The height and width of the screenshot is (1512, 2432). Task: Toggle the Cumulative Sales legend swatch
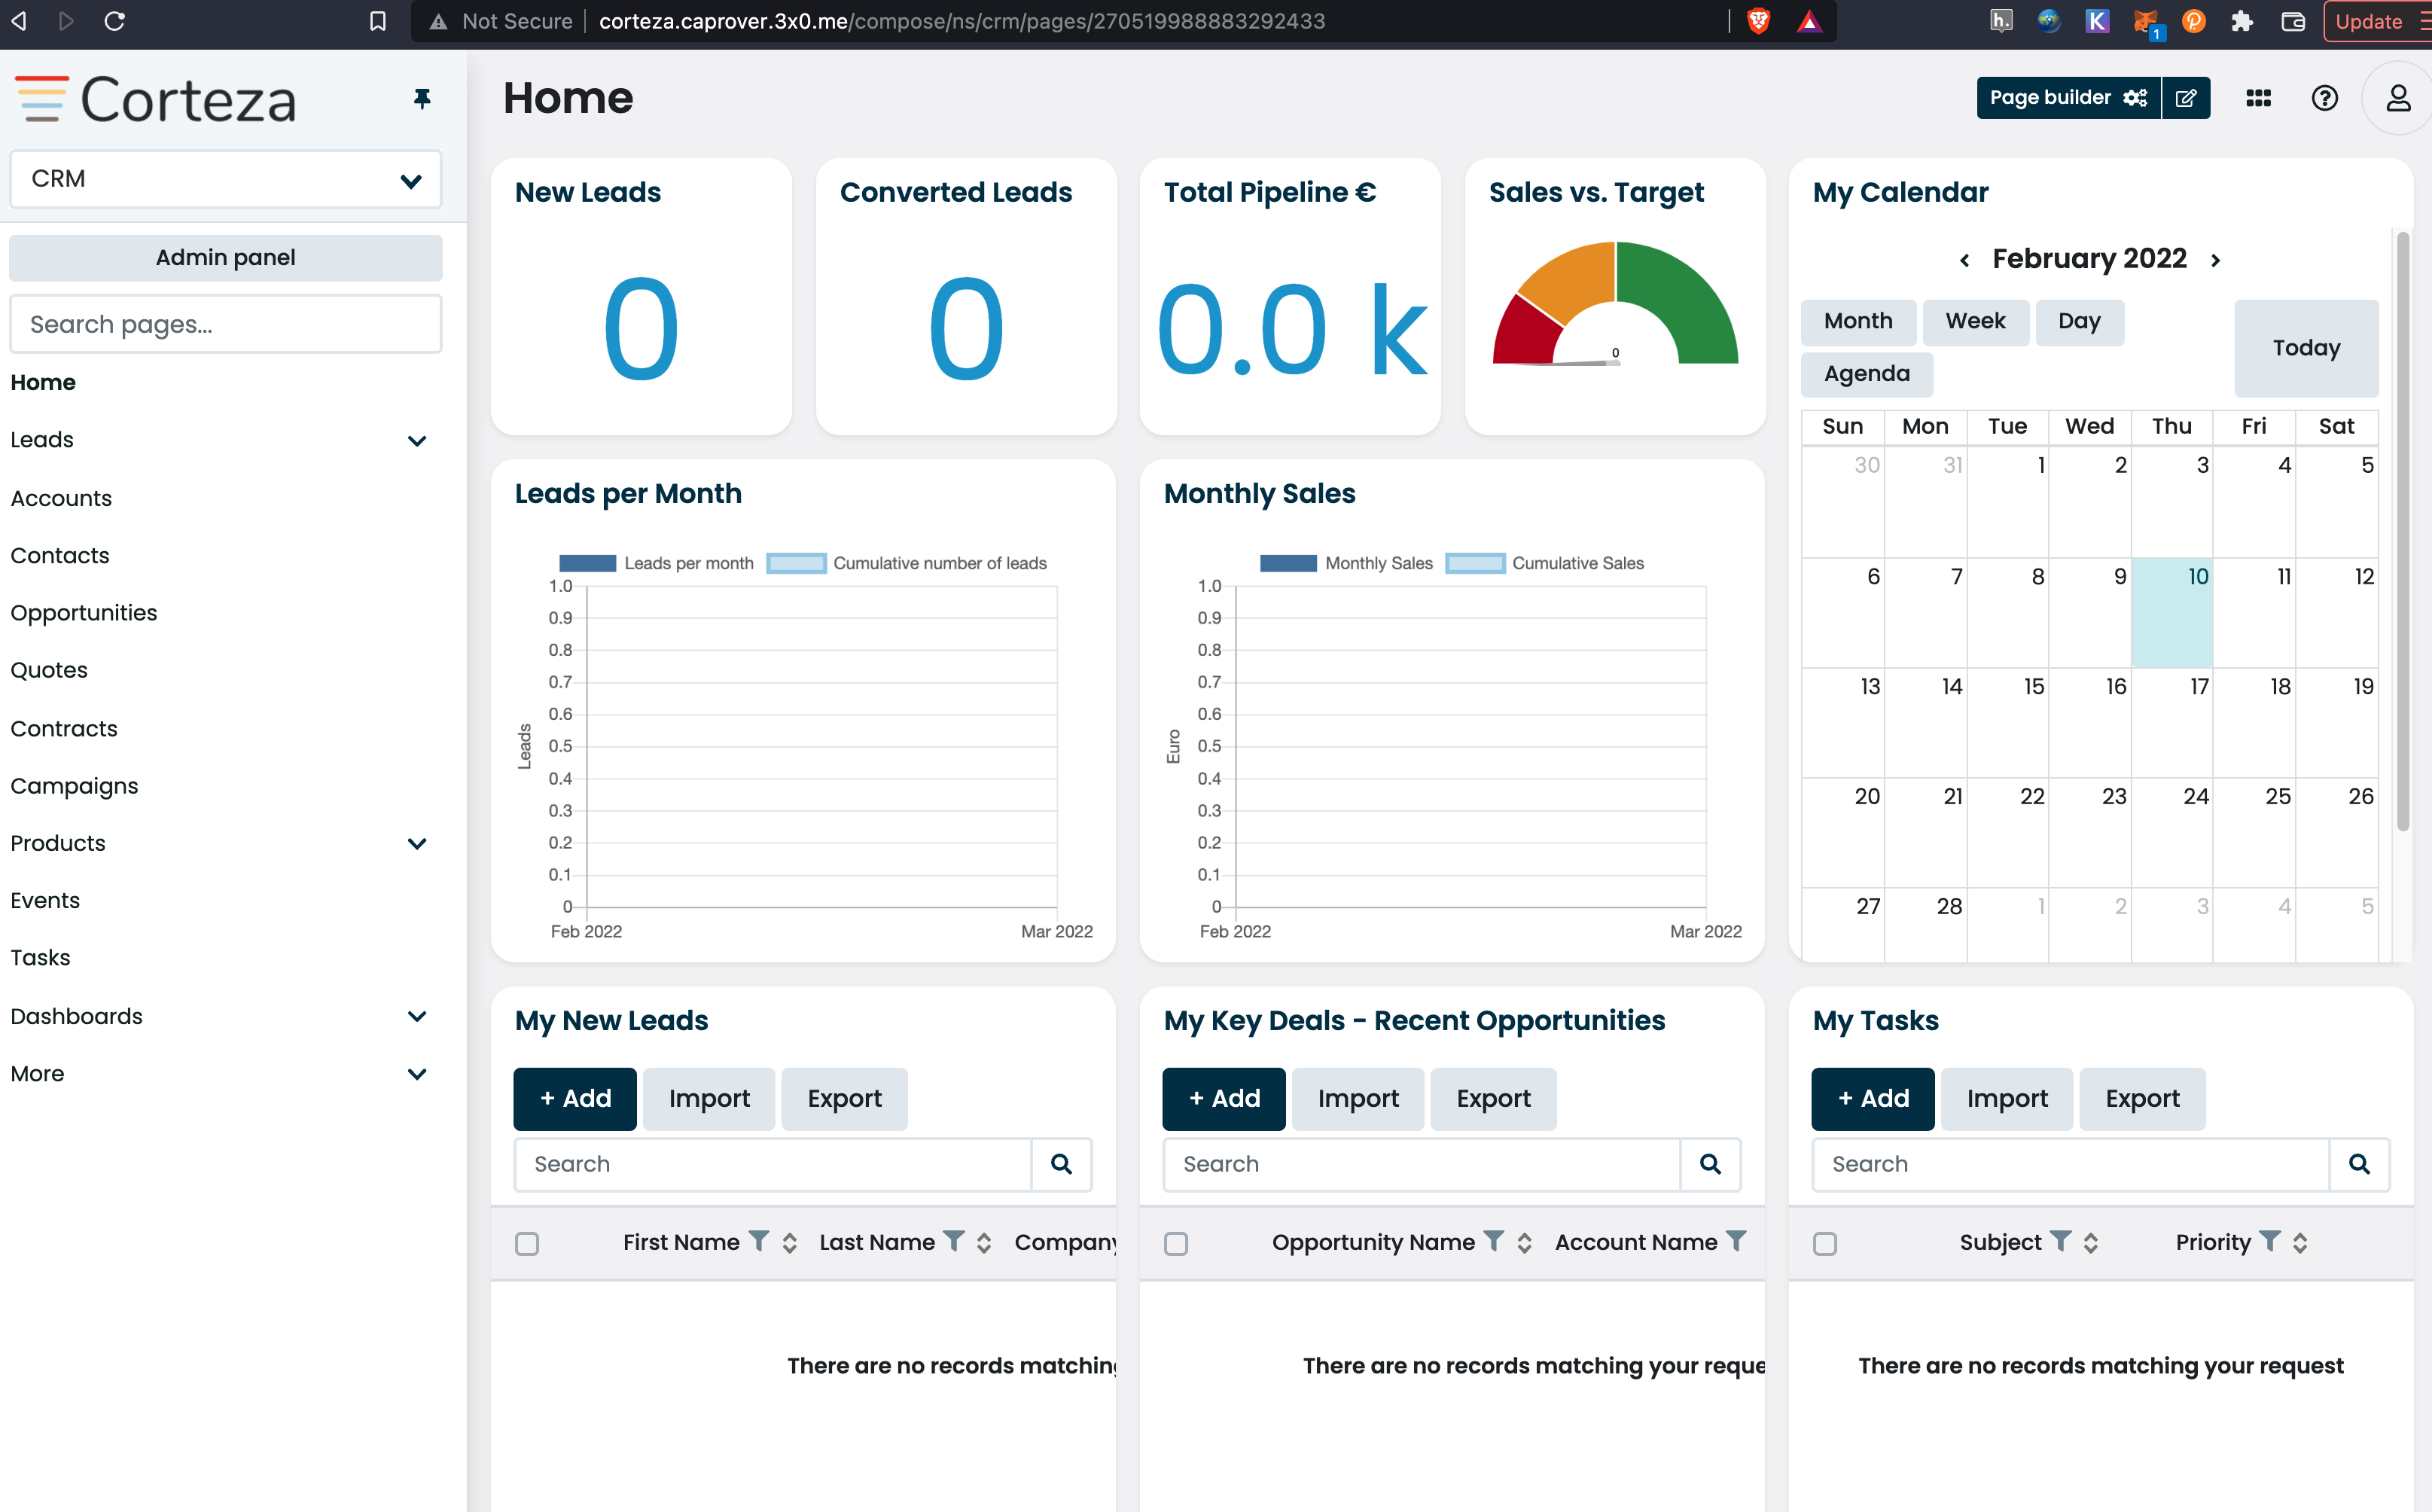click(1475, 563)
